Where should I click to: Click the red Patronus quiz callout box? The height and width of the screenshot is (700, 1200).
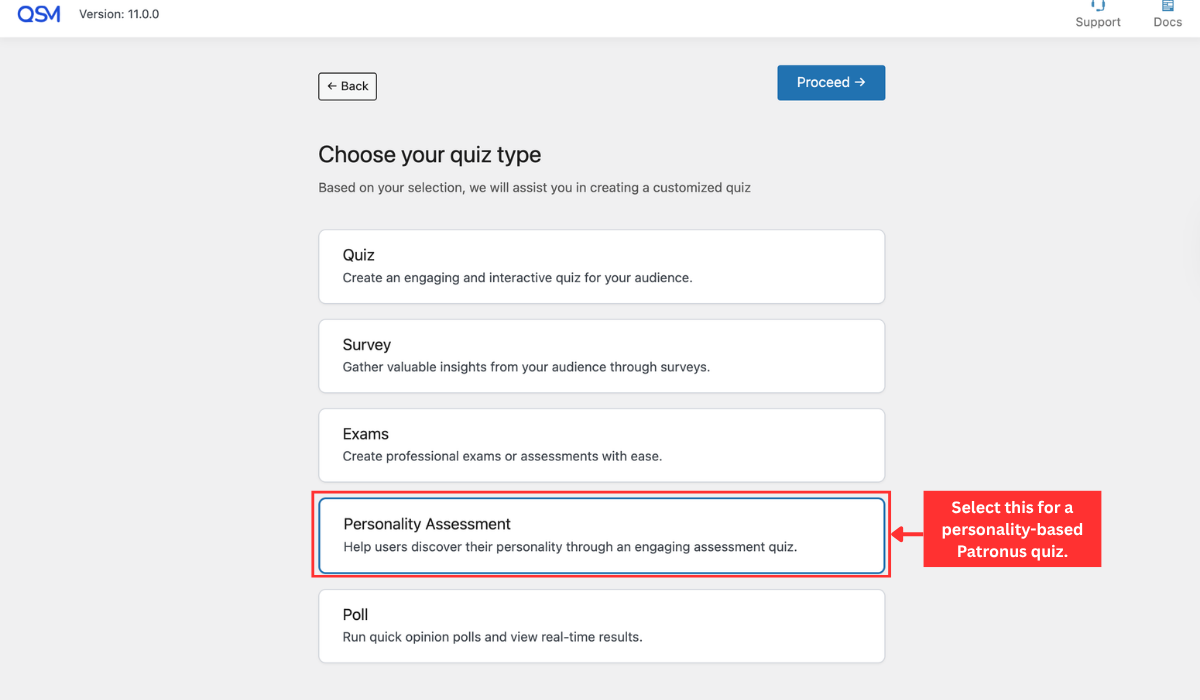click(x=1011, y=529)
